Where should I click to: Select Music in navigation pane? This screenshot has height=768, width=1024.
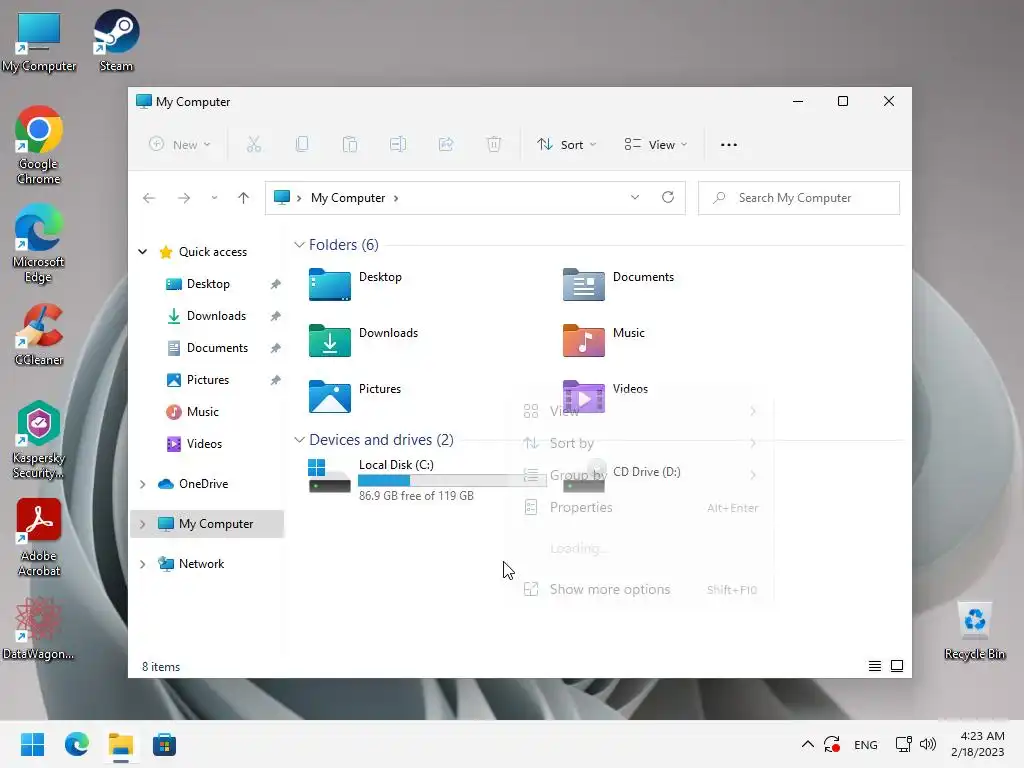202,412
